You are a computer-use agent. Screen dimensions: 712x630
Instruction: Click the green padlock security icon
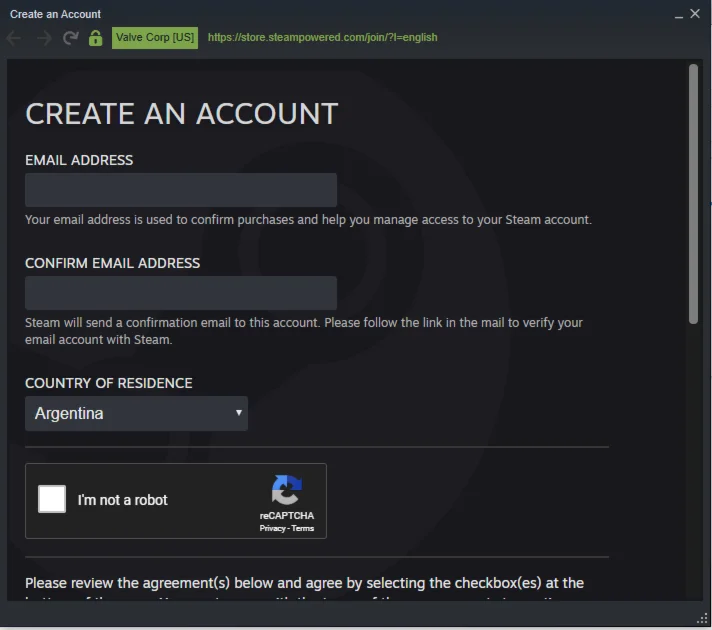95,38
